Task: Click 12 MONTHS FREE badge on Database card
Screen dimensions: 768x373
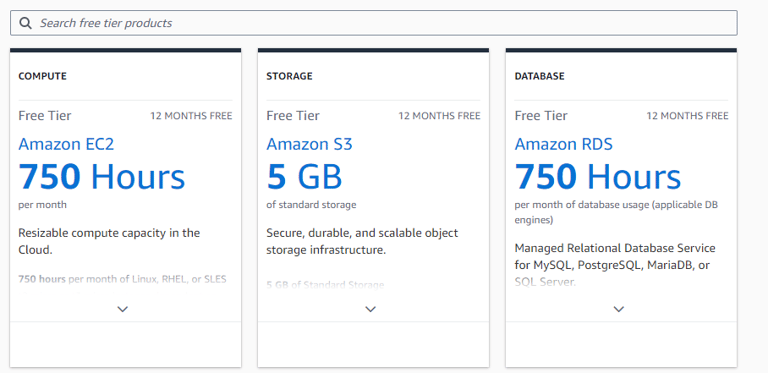Action: click(687, 116)
